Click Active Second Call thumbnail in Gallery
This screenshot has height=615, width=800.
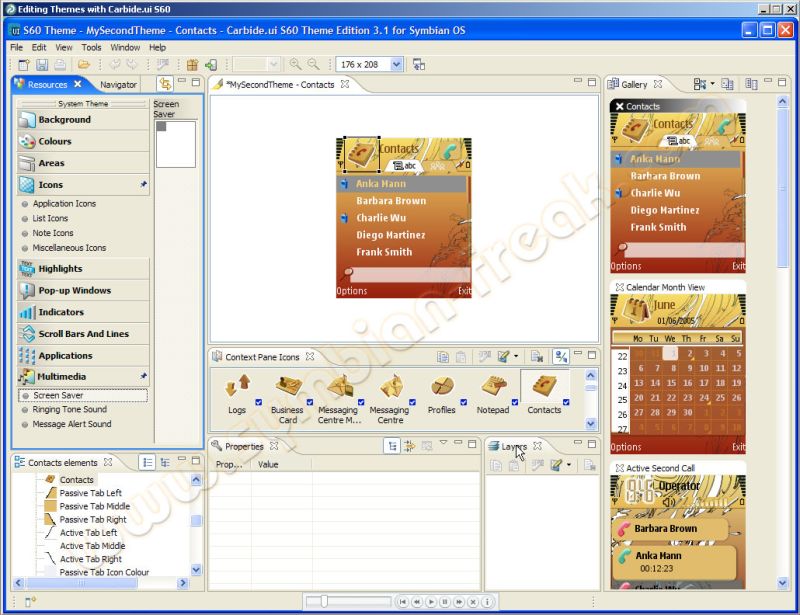[678, 532]
